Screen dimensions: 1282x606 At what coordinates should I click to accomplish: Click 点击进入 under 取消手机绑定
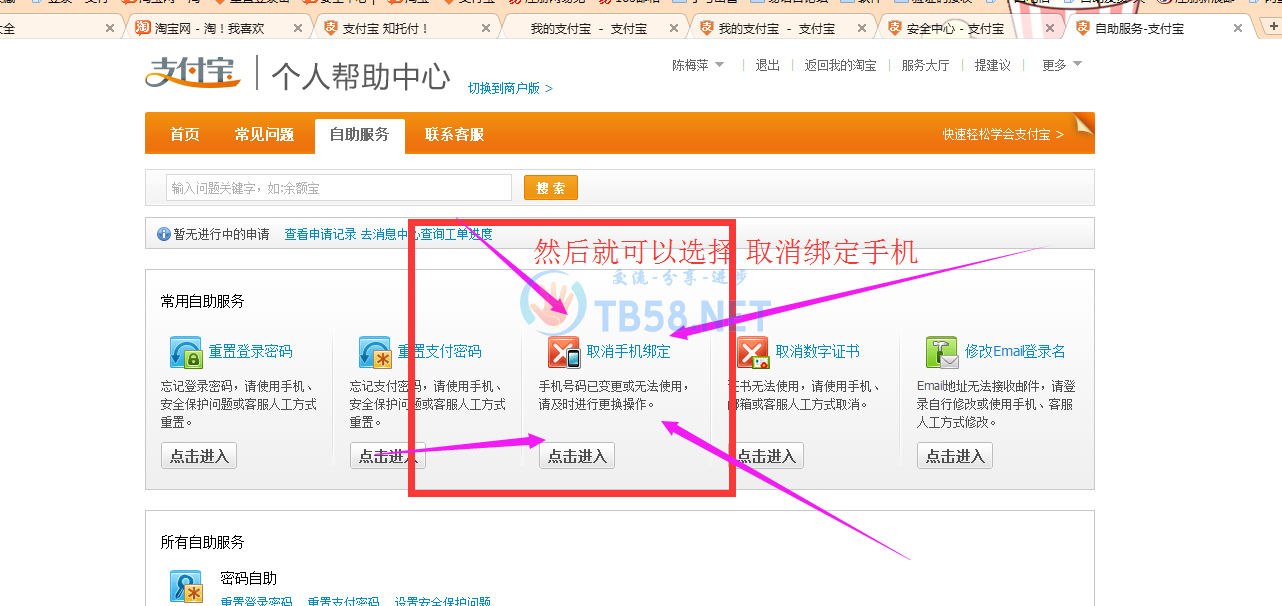click(x=577, y=456)
